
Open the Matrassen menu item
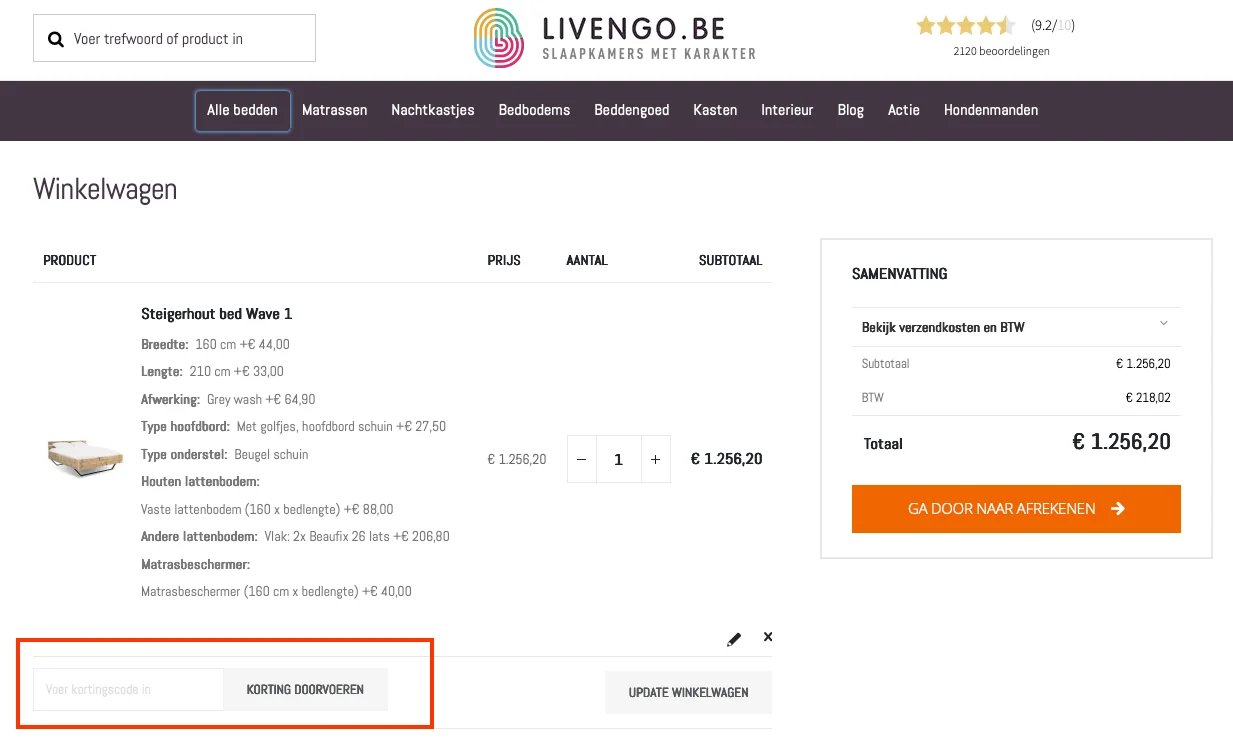pos(335,110)
